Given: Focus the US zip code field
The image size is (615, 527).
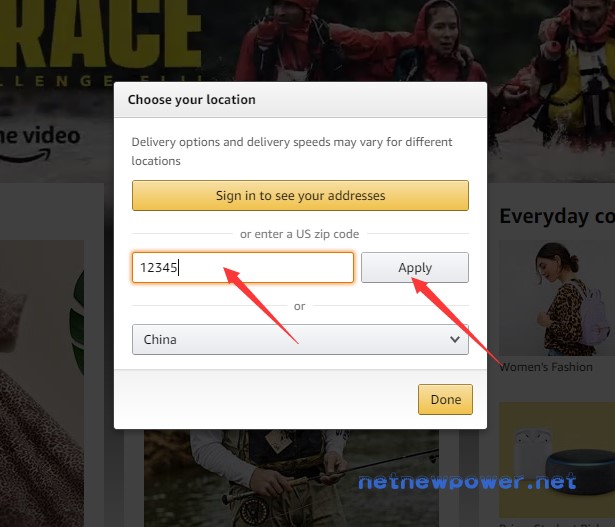Looking at the screenshot, I should [243, 267].
